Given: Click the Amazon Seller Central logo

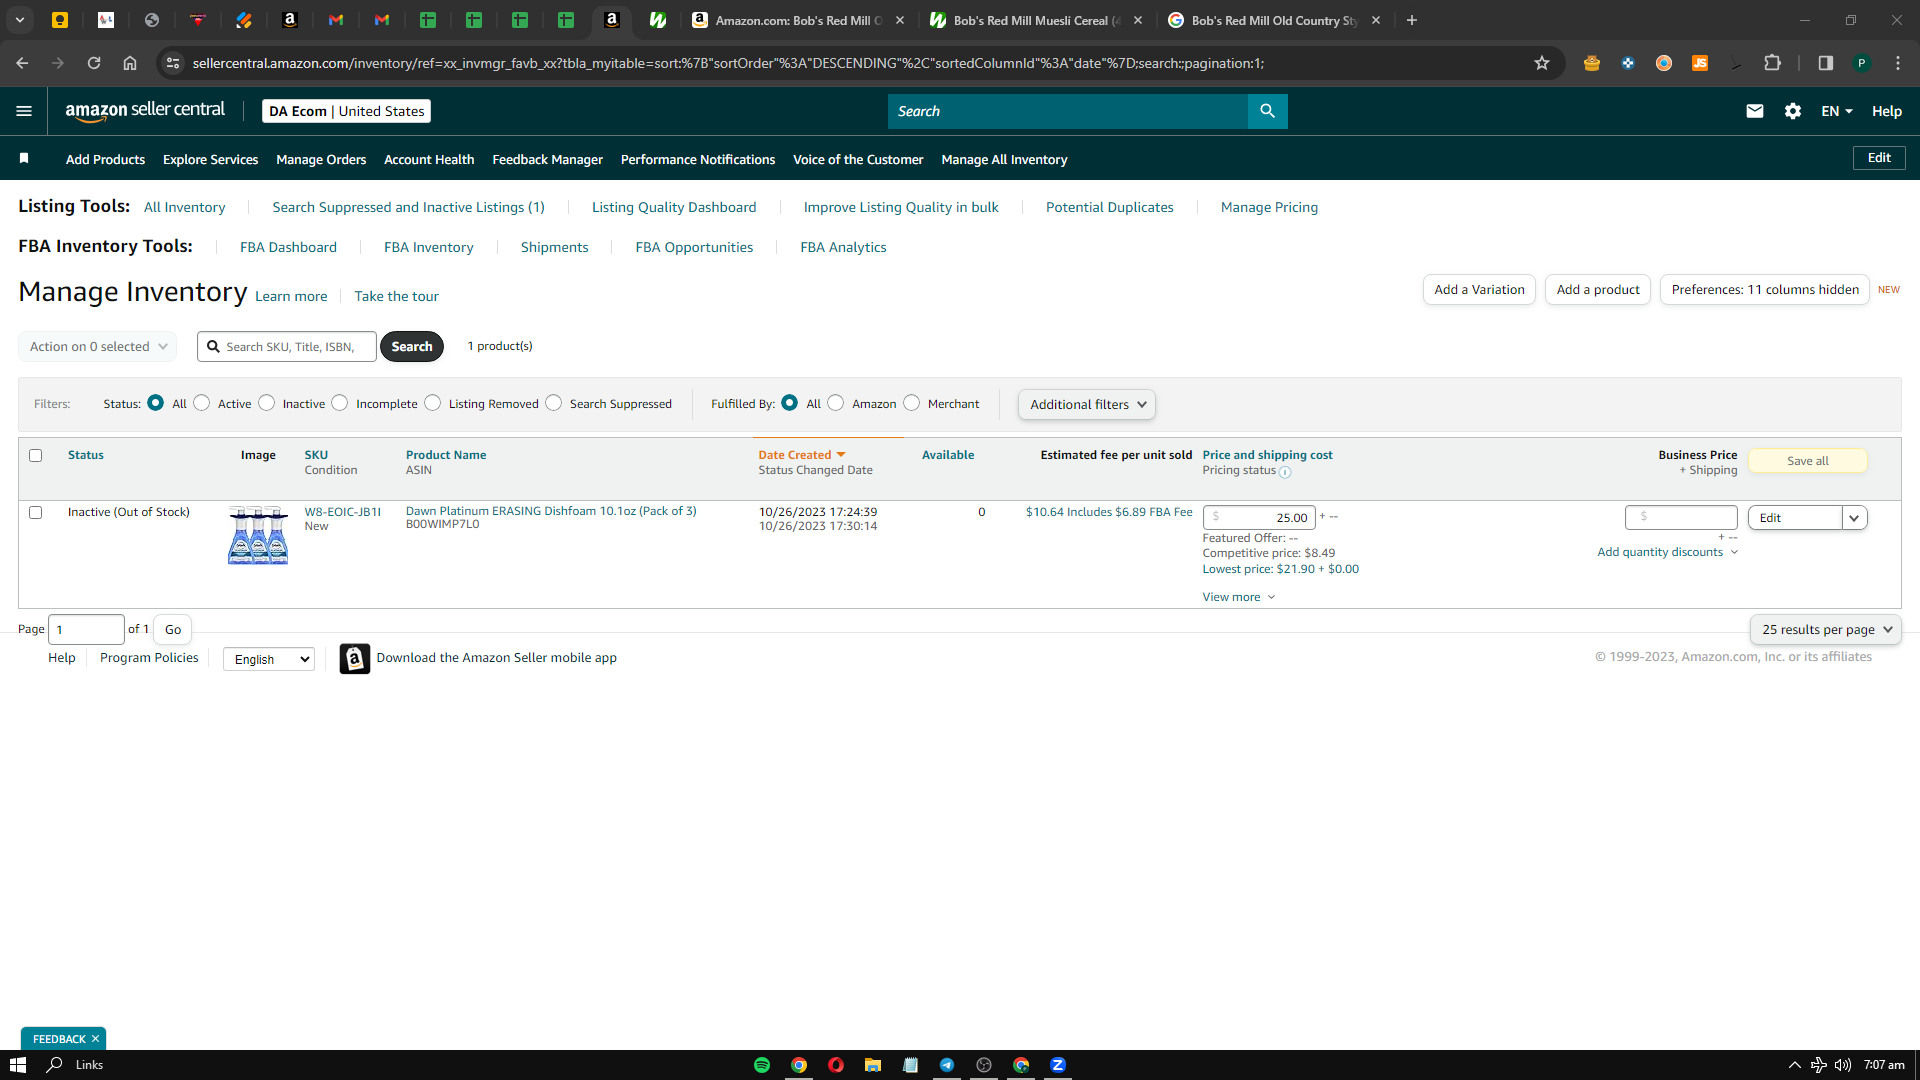Looking at the screenshot, I should pyautogui.click(x=145, y=111).
